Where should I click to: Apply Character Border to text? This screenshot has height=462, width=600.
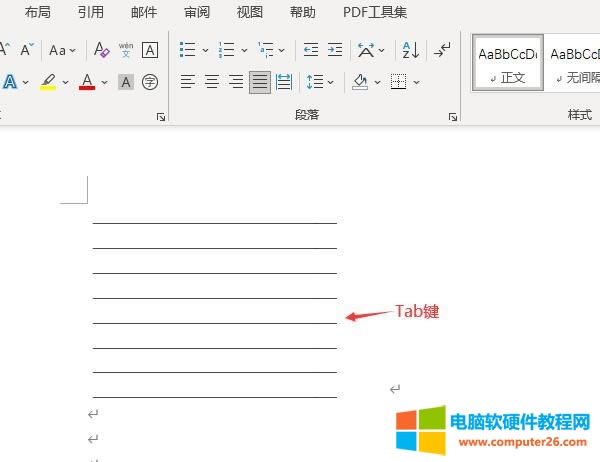(150, 50)
